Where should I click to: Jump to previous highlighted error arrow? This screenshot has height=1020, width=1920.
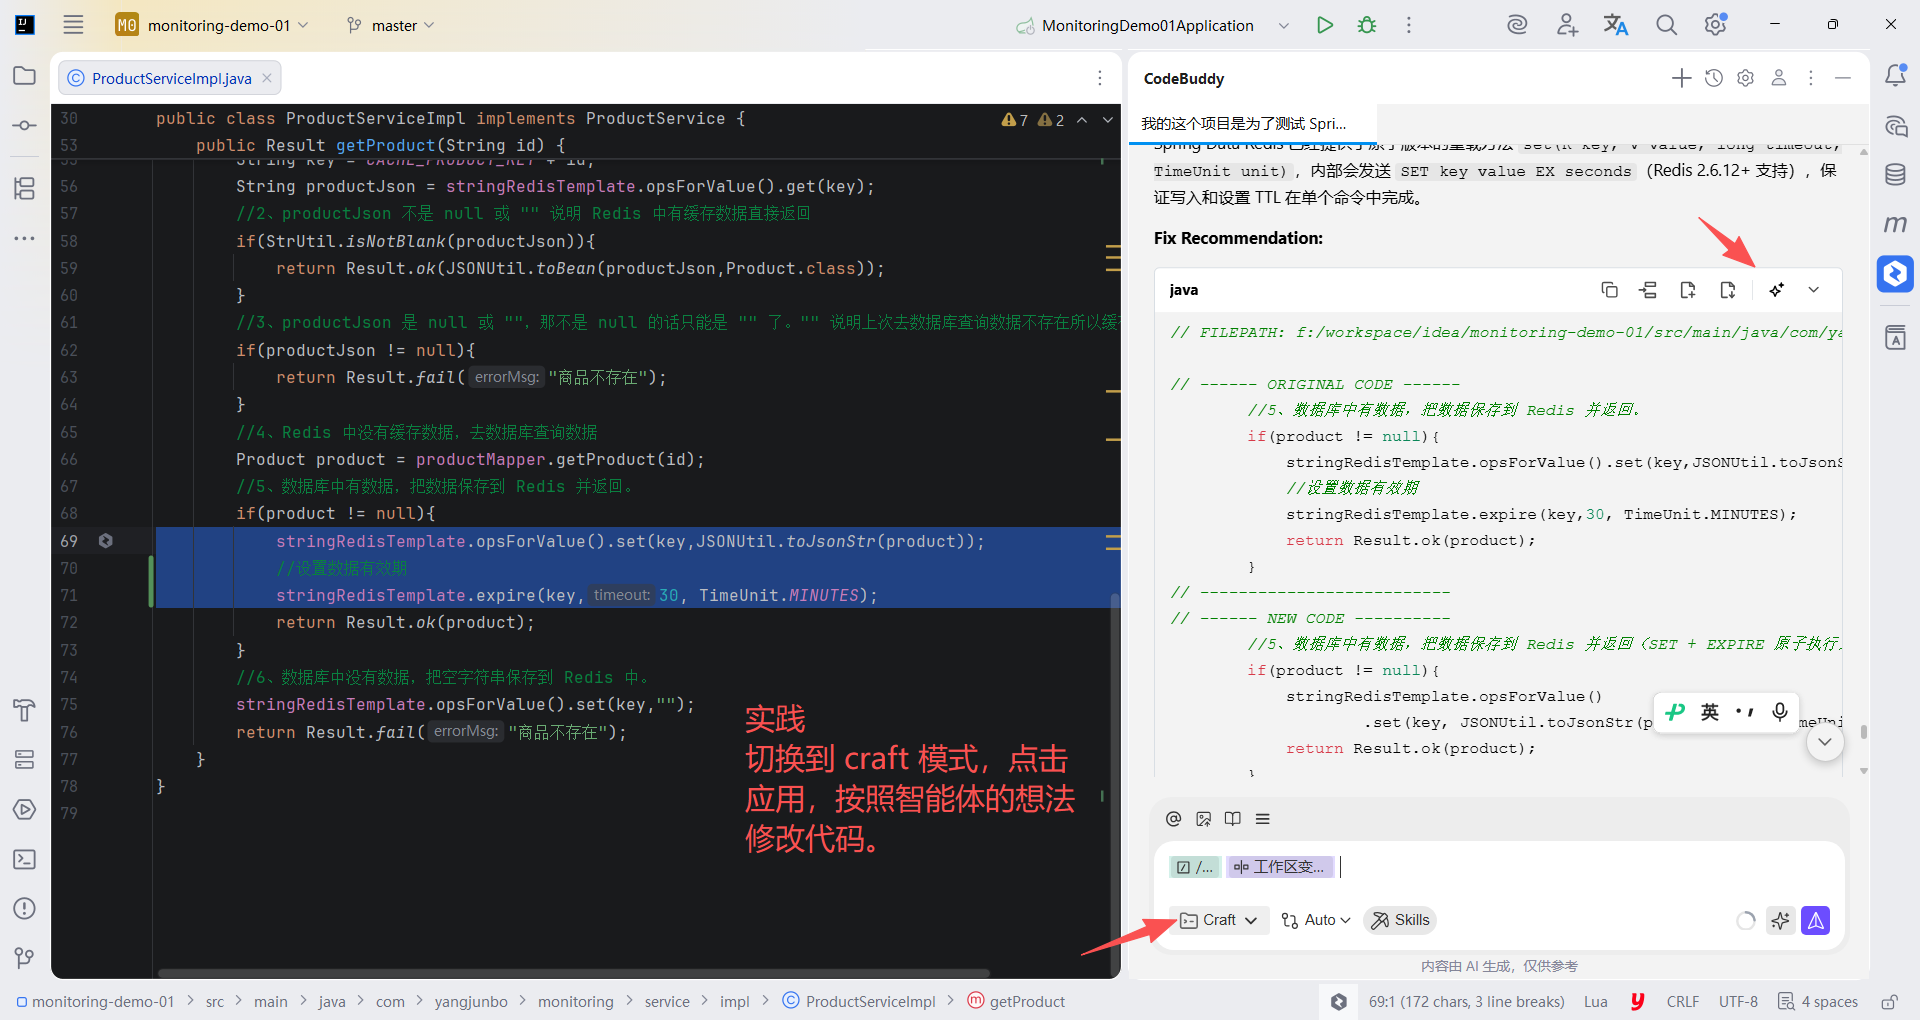click(1082, 120)
